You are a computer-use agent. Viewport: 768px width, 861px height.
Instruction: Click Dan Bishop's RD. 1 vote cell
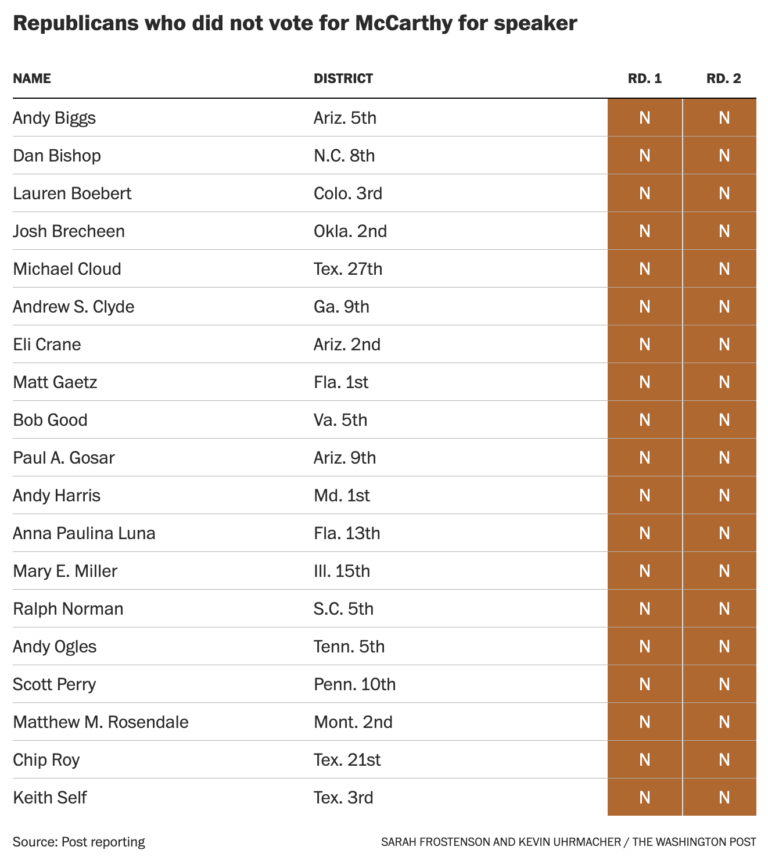click(x=645, y=156)
